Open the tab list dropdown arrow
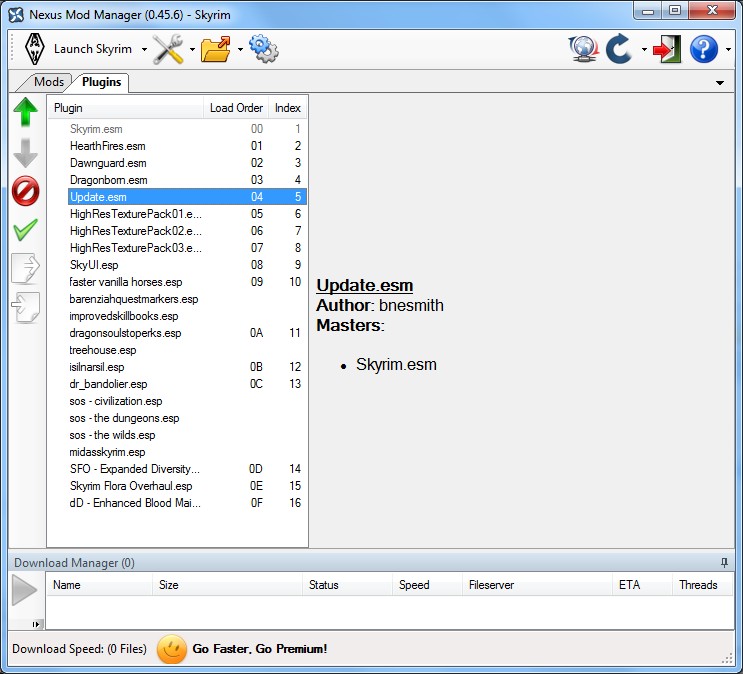 click(x=720, y=83)
